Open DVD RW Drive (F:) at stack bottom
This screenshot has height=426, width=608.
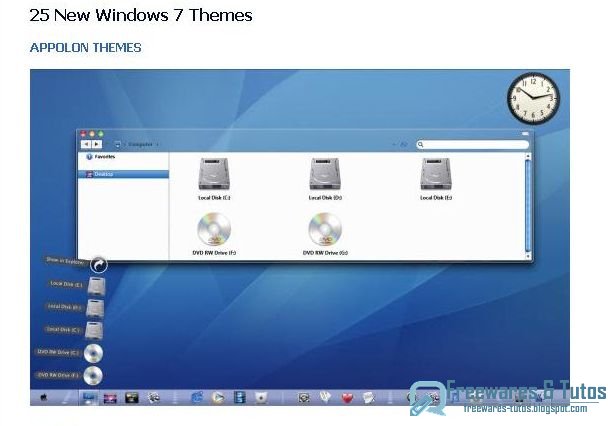click(93, 376)
